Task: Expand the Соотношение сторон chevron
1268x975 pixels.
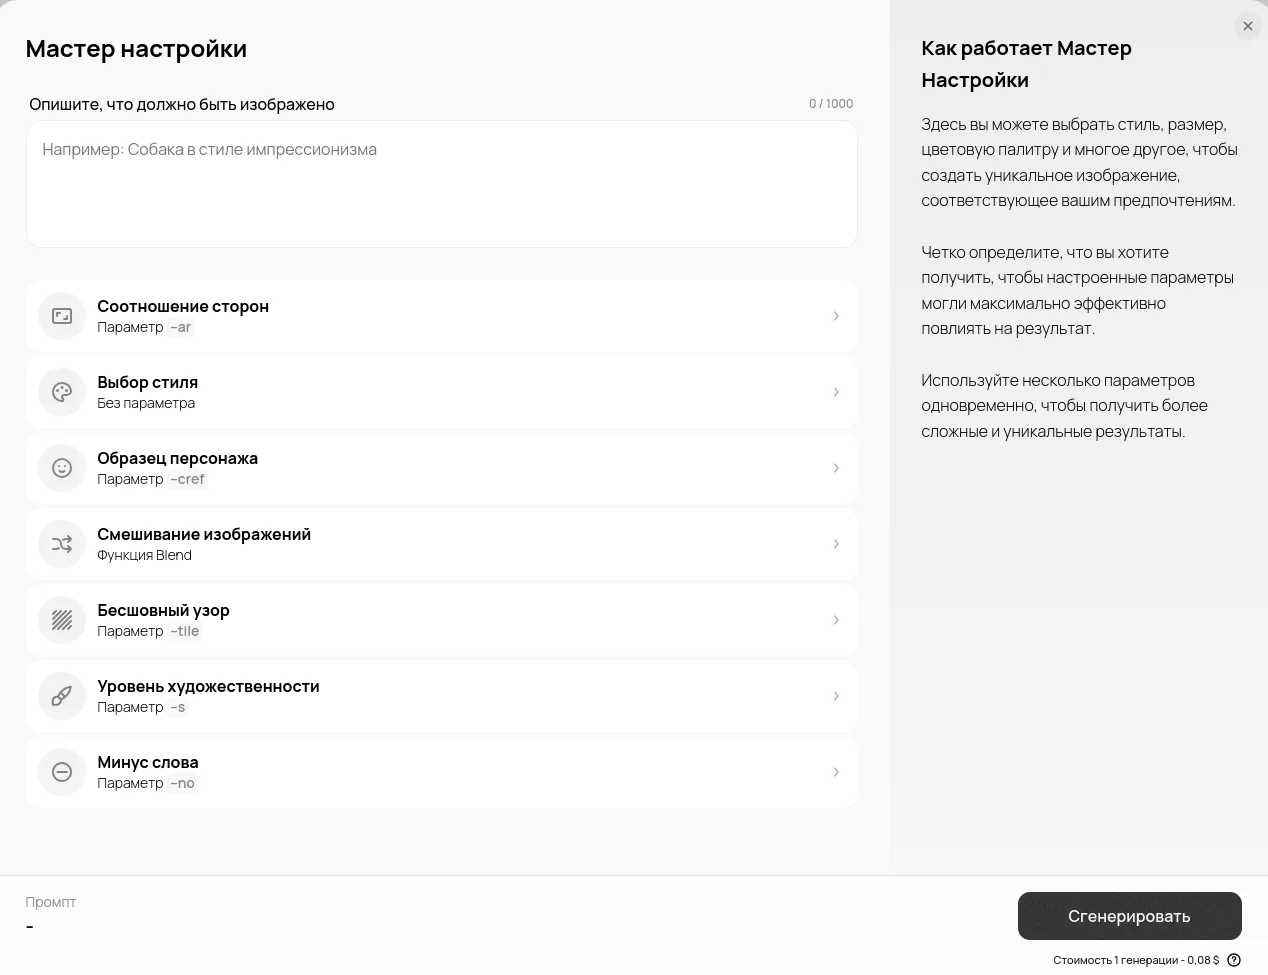Action: click(x=836, y=316)
